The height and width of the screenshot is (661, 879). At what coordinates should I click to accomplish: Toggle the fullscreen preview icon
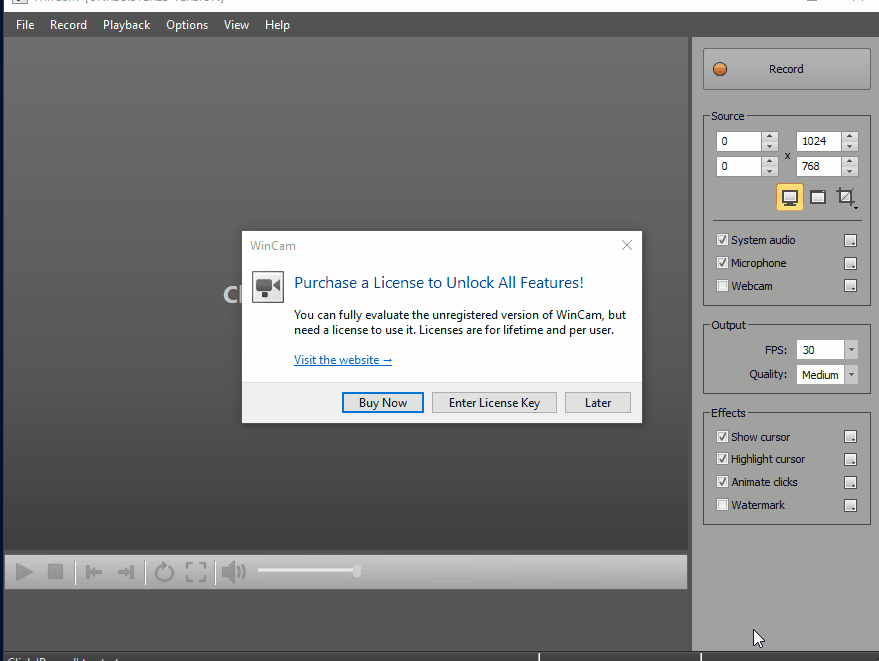pyautogui.click(x=196, y=572)
